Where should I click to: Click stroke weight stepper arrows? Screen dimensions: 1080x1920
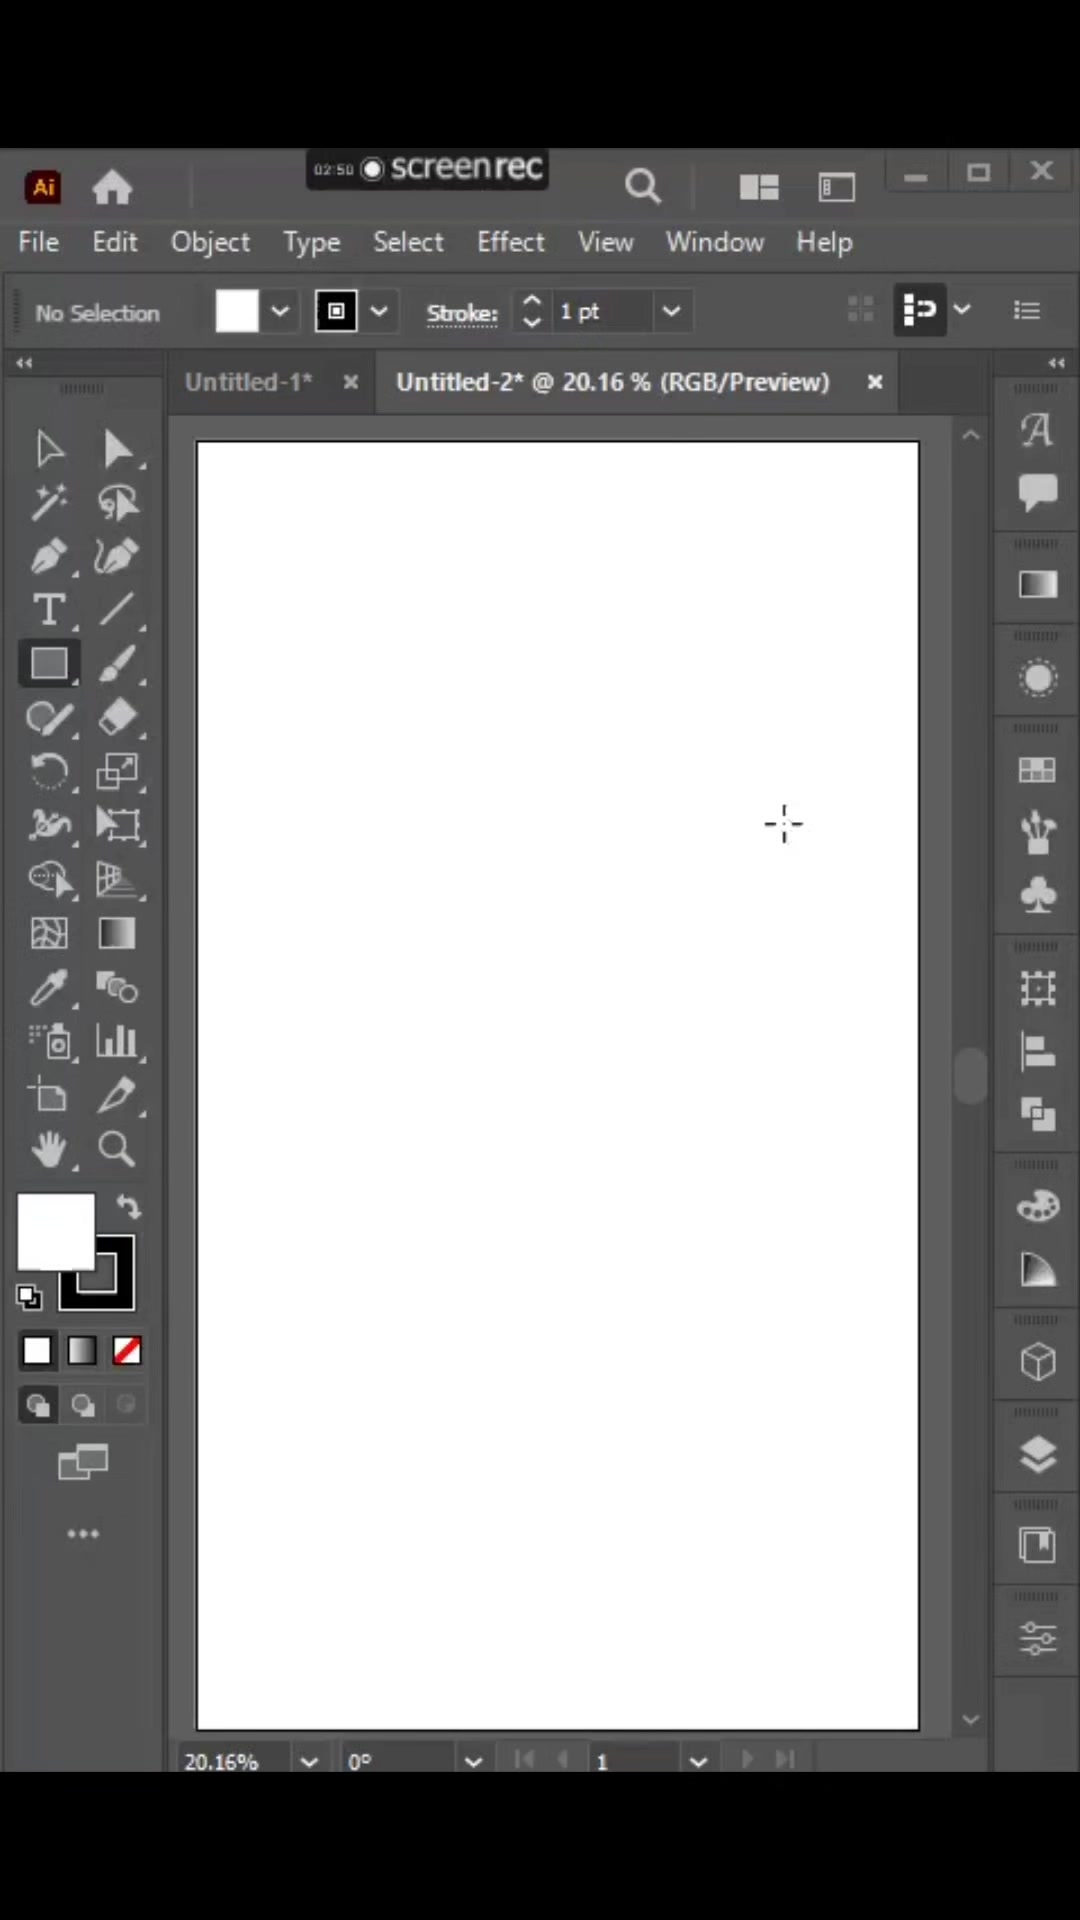click(x=532, y=311)
